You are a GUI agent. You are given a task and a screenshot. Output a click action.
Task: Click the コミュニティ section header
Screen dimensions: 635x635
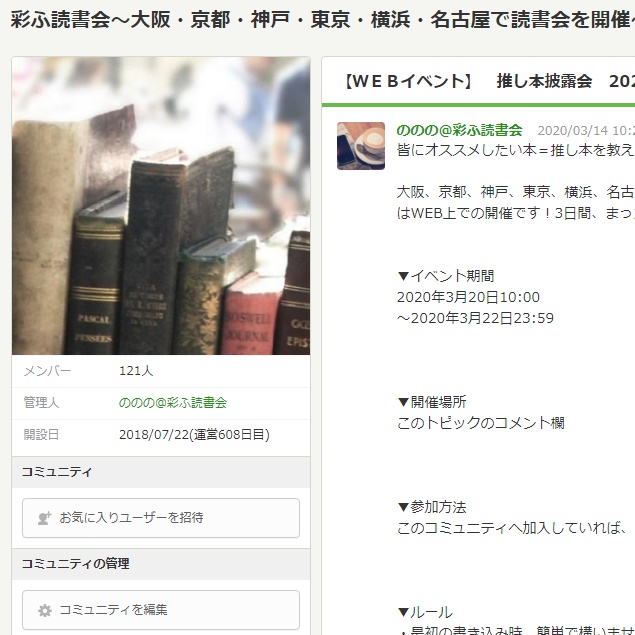pyautogui.click(x=161, y=472)
